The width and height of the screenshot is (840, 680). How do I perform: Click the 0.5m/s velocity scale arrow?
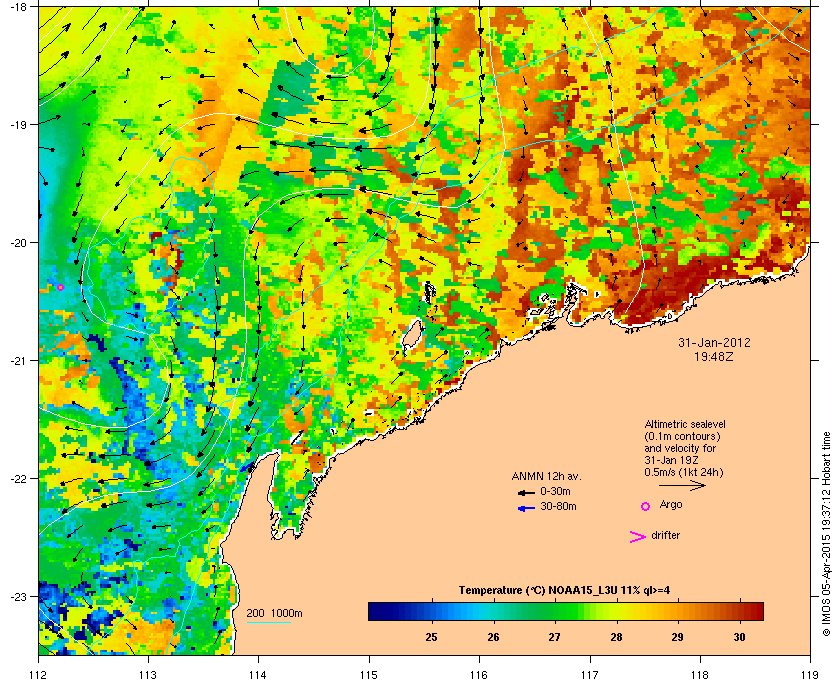tap(682, 485)
